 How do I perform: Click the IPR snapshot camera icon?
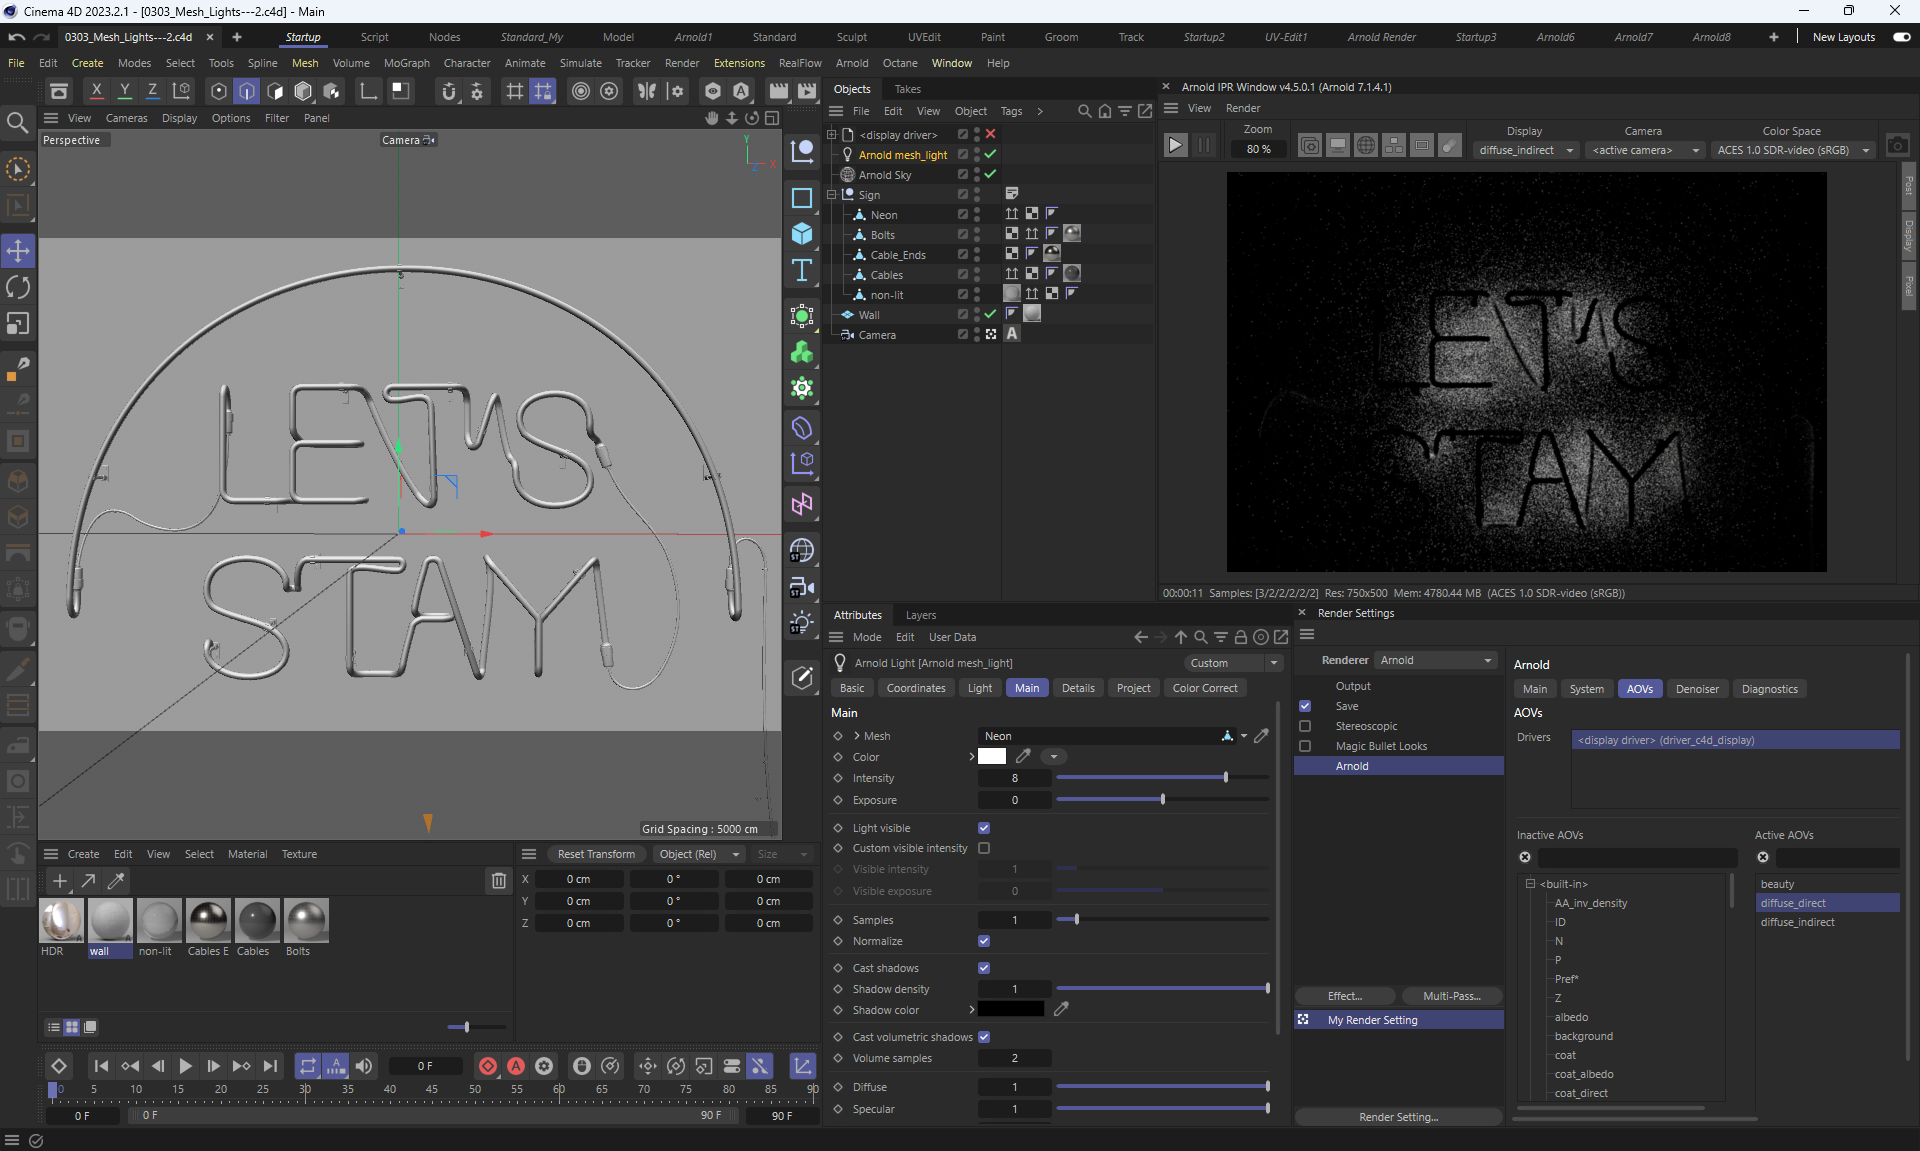1897,145
